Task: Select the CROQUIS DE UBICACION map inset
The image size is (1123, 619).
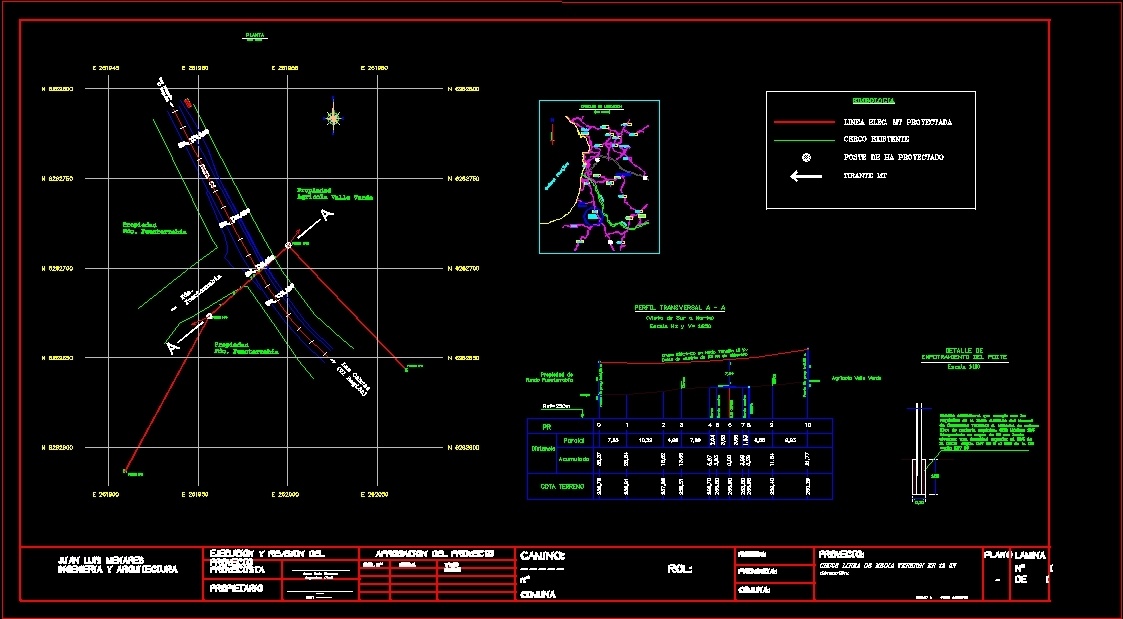Action: point(598,177)
